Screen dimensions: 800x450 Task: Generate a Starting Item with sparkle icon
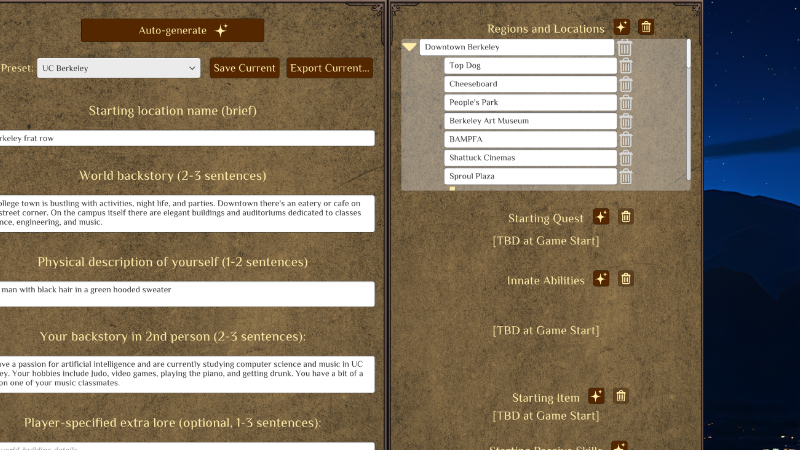click(596, 397)
